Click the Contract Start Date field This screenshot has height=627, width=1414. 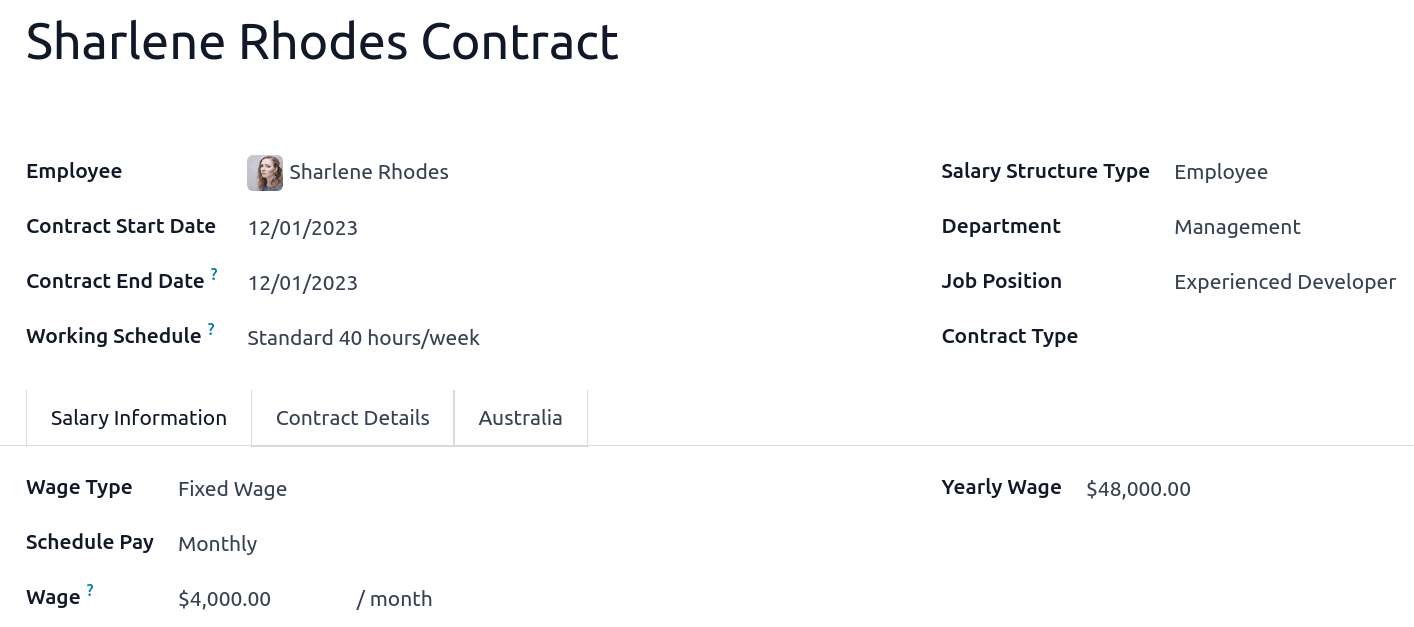[302, 227]
